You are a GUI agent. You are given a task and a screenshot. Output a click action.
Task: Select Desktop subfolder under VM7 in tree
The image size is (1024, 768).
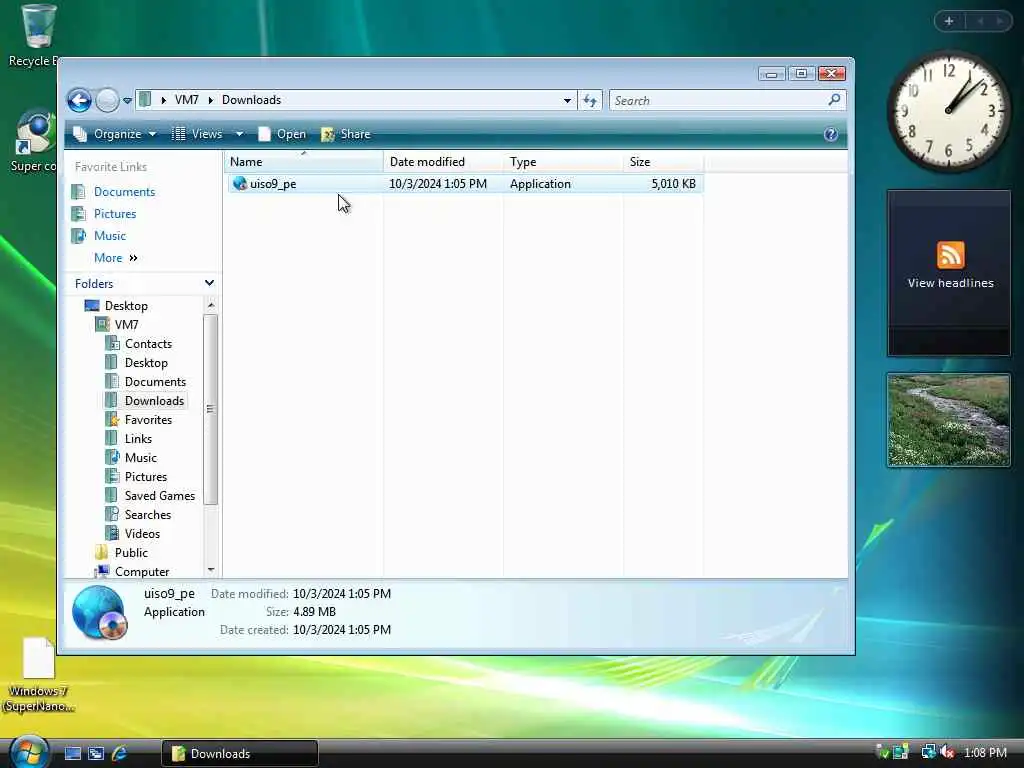146,362
